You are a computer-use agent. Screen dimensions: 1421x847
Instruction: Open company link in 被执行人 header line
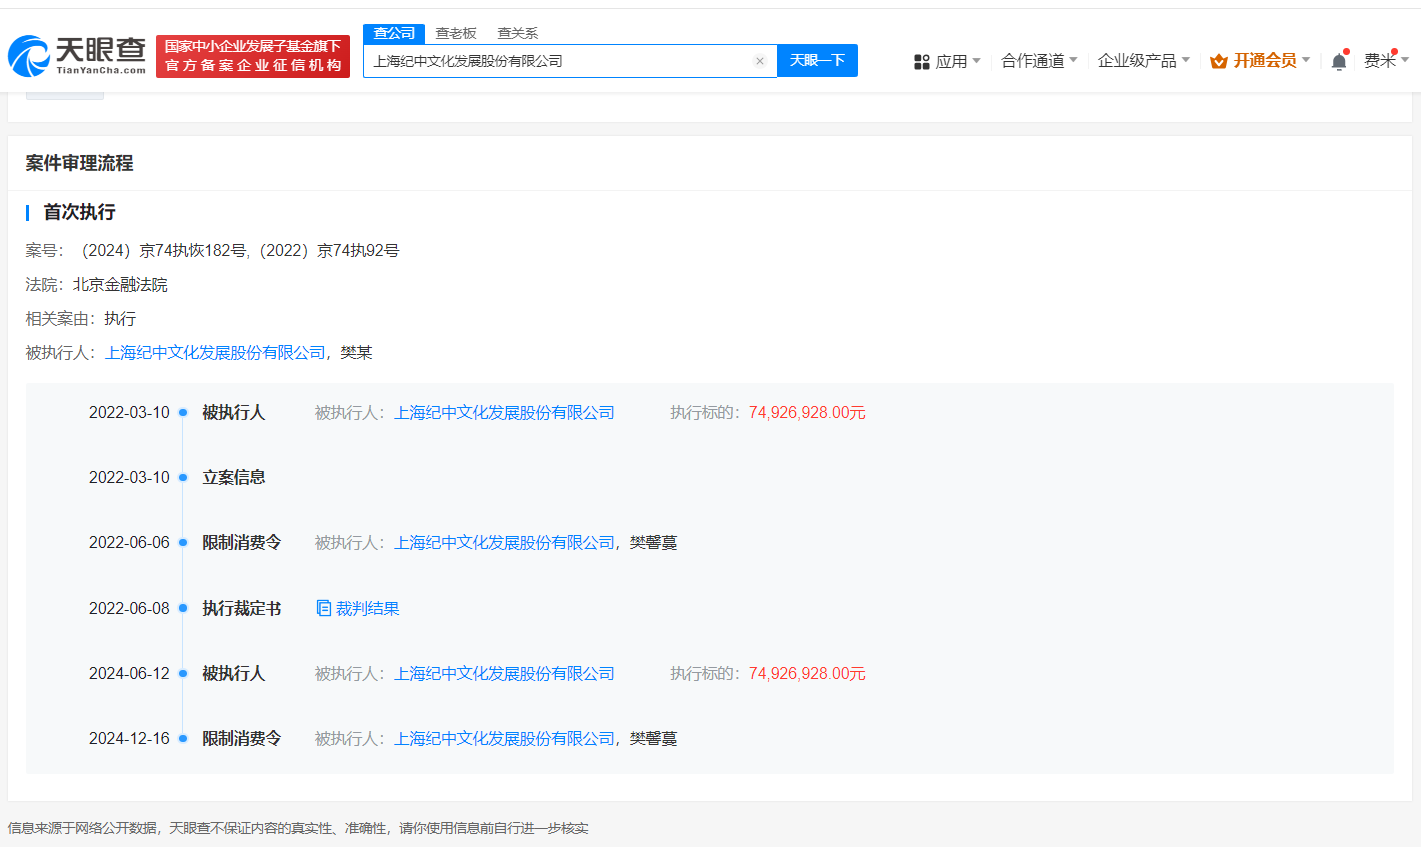click(x=215, y=353)
